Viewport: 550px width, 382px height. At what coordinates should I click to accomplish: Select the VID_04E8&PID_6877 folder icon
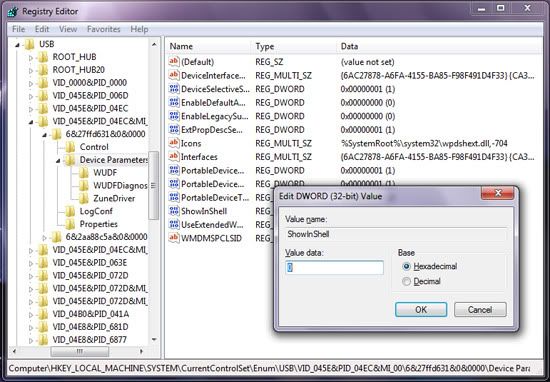(43, 340)
